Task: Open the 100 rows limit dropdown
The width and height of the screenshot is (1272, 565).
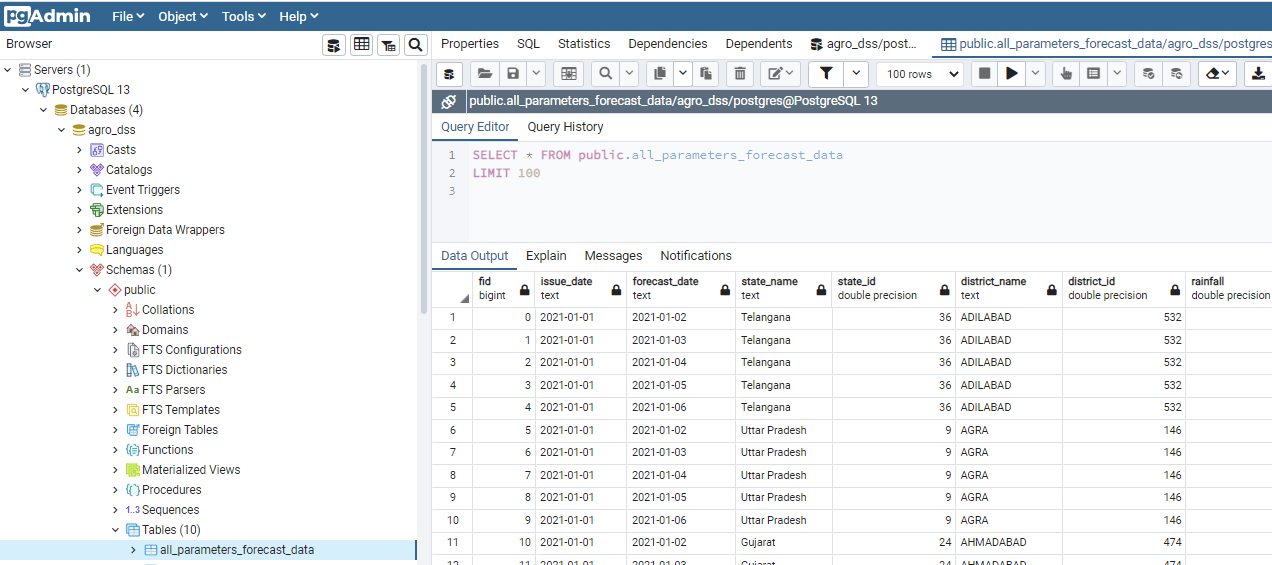Action: pyautogui.click(x=920, y=74)
